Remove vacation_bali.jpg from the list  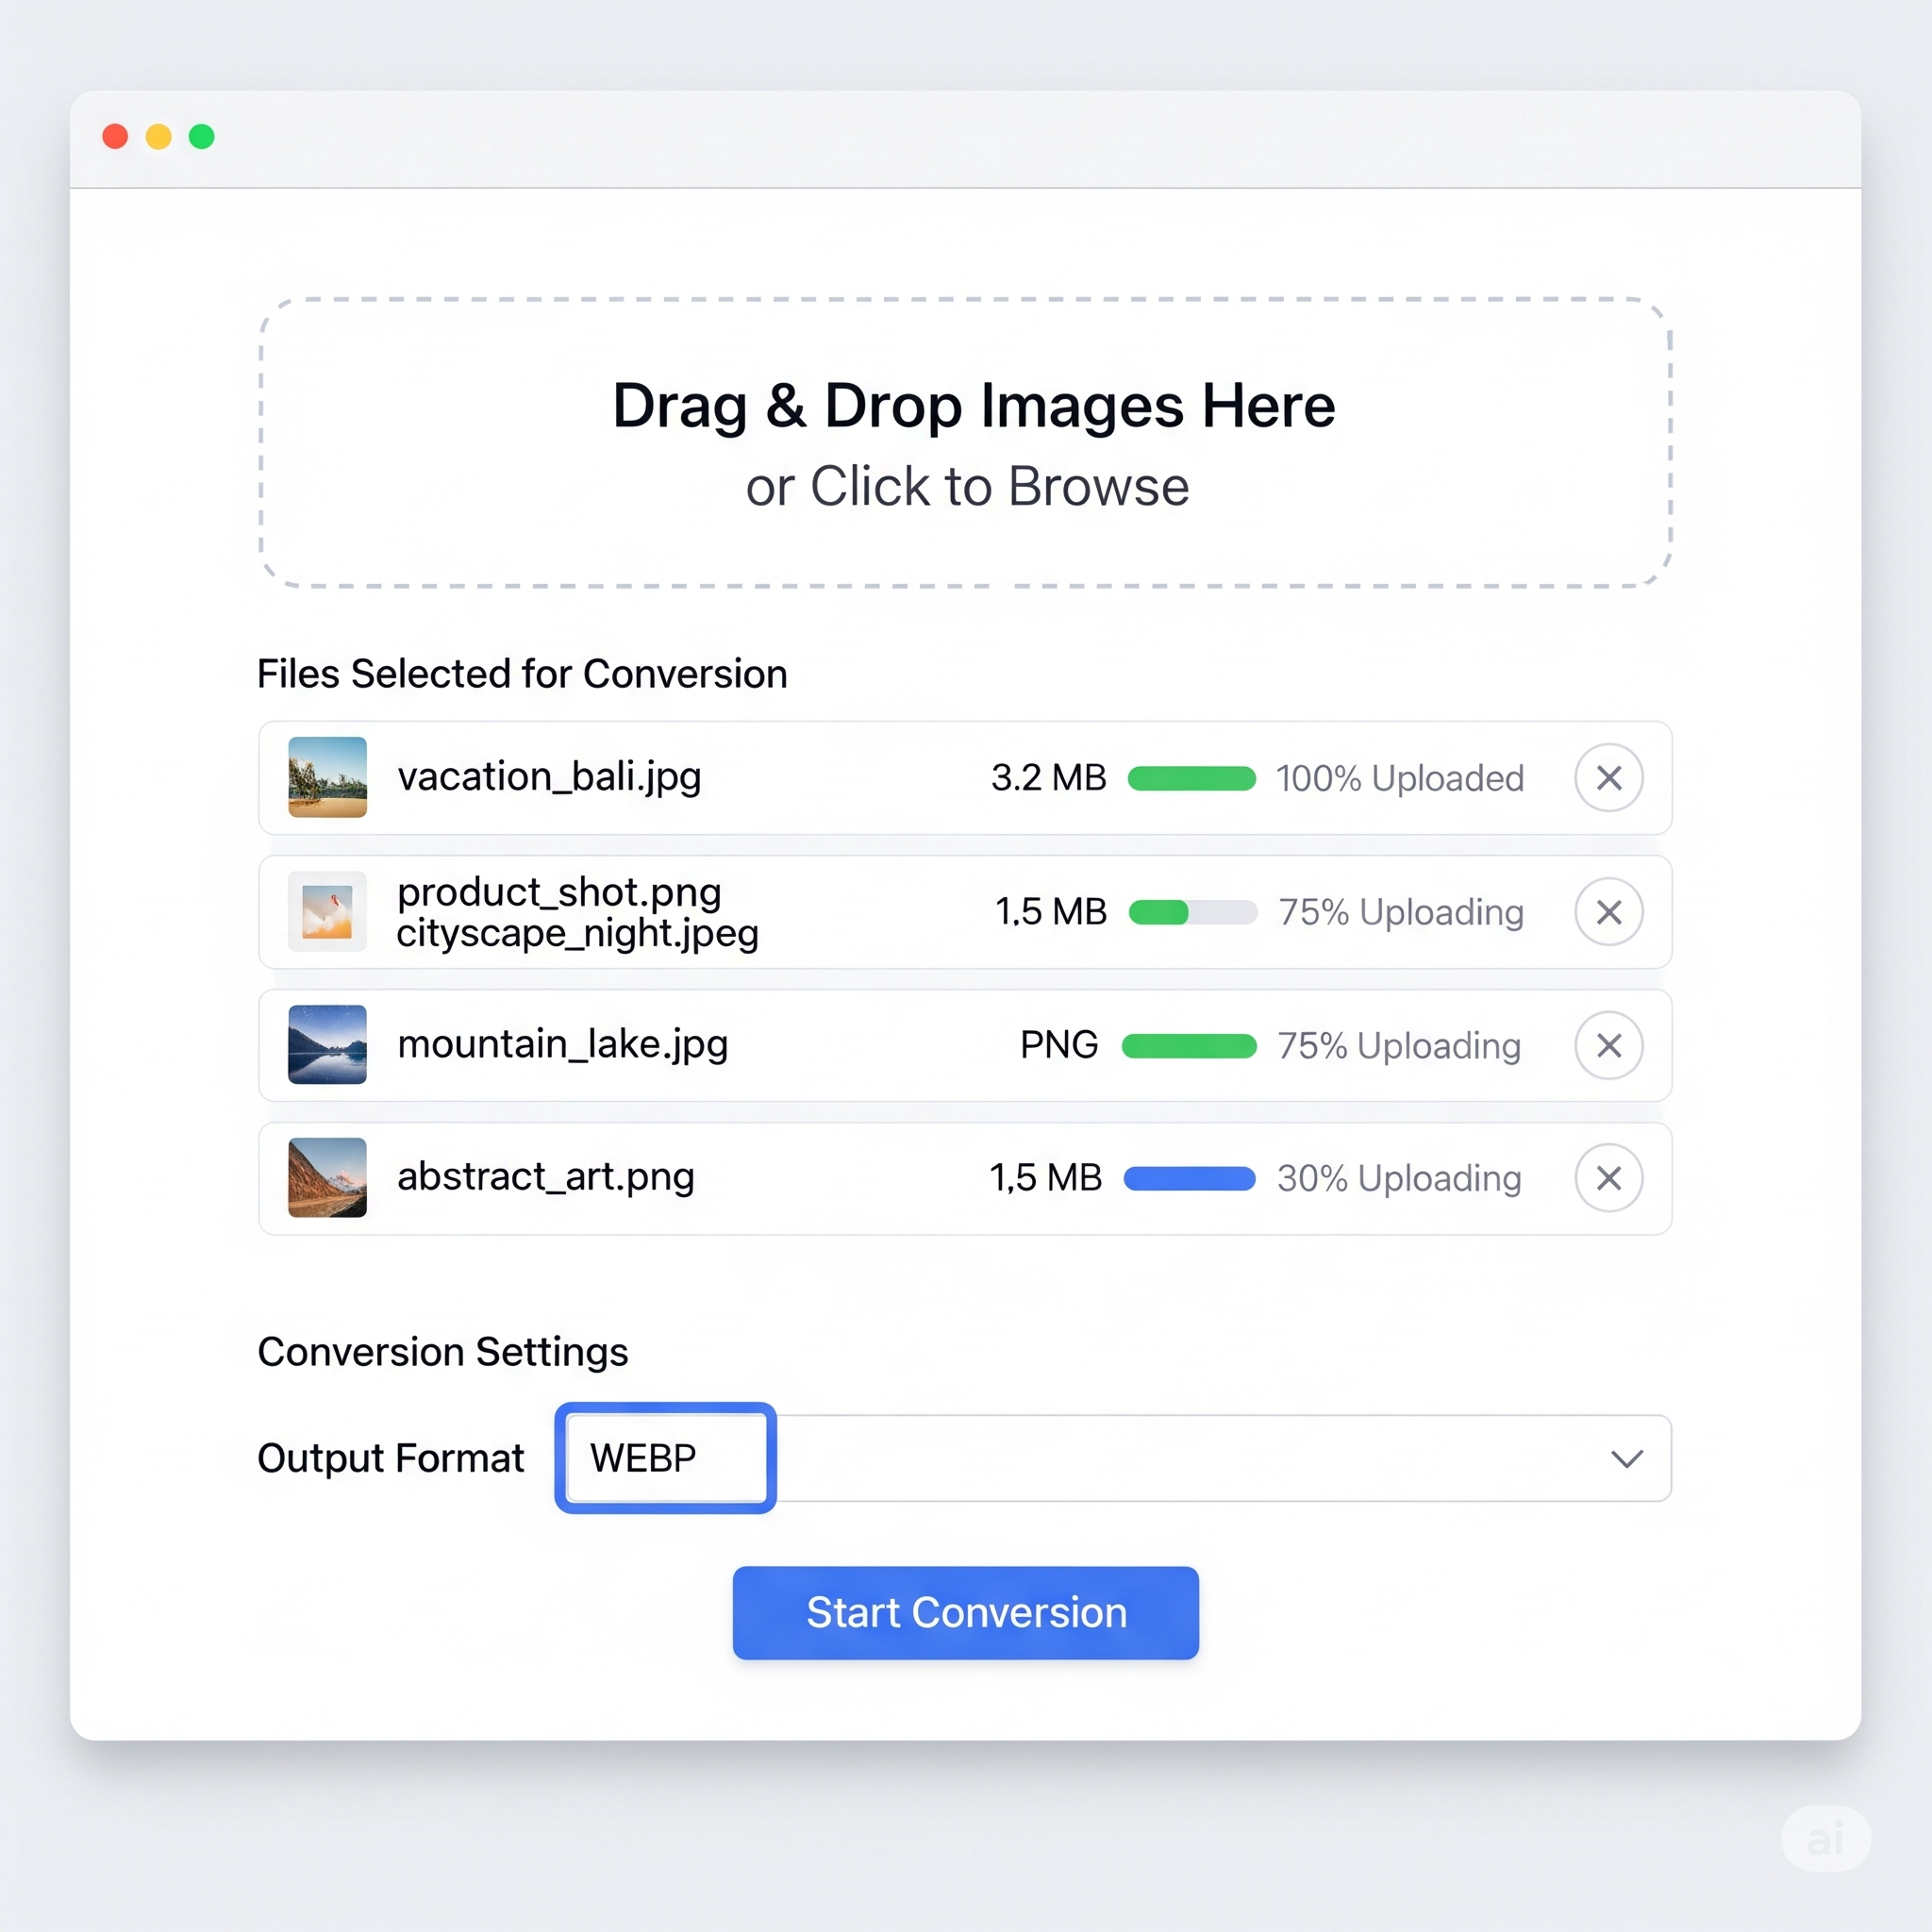point(1608,778)
